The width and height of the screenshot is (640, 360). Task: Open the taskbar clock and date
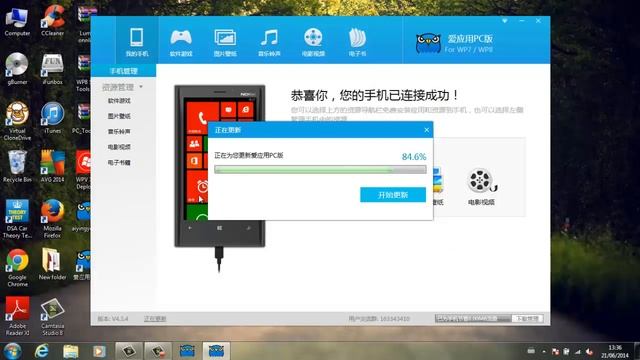pyautogui.click(x=615, y=351)
